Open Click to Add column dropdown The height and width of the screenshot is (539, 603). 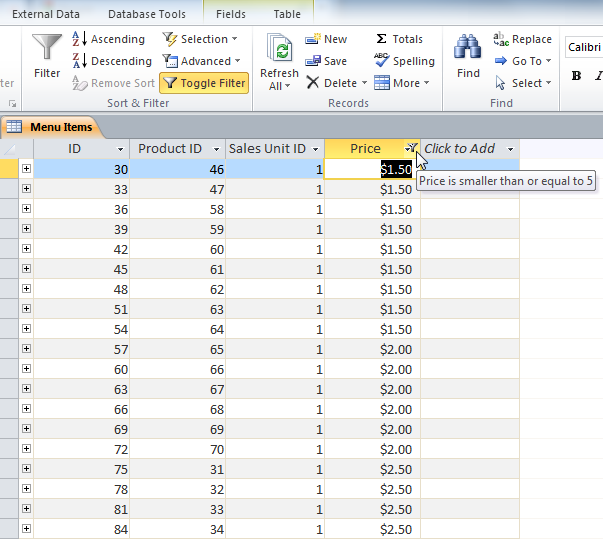pos(510,149)
